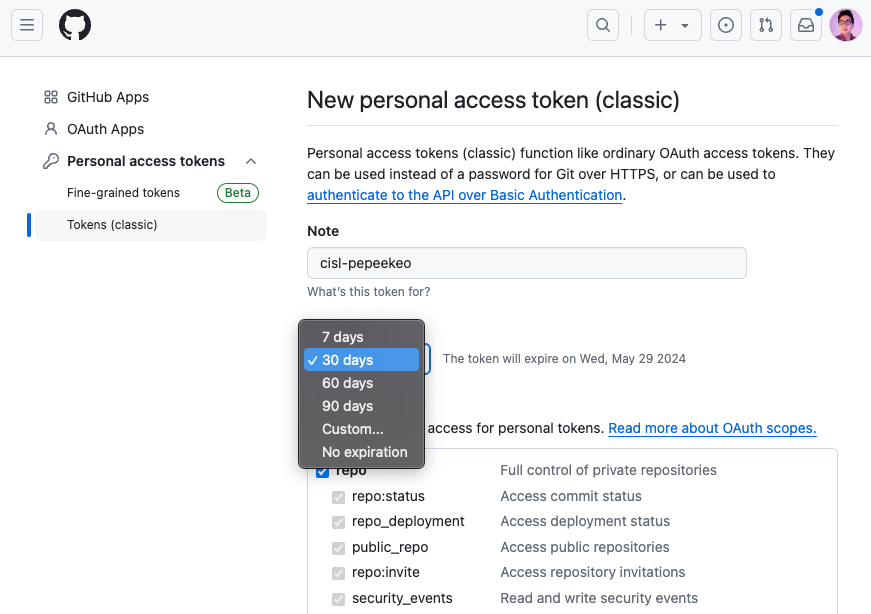Choose the No expiration option
The width and height of the screenshot is (871, 614).
point(364,452)
